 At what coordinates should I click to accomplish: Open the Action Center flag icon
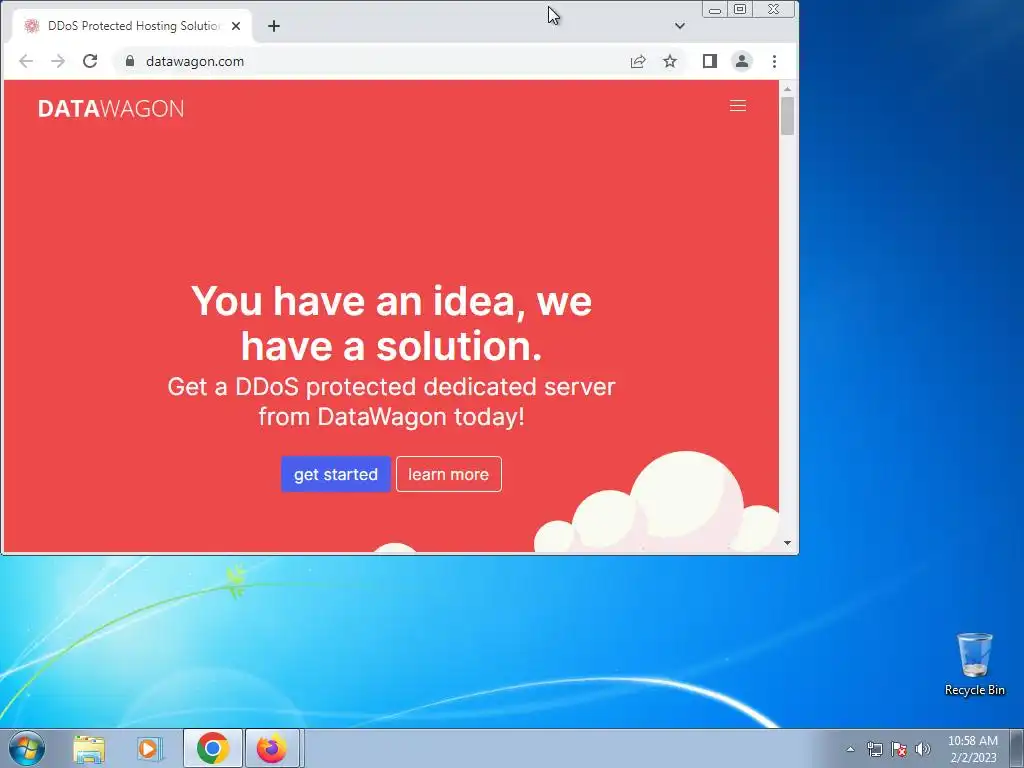[x=899, y=749]
